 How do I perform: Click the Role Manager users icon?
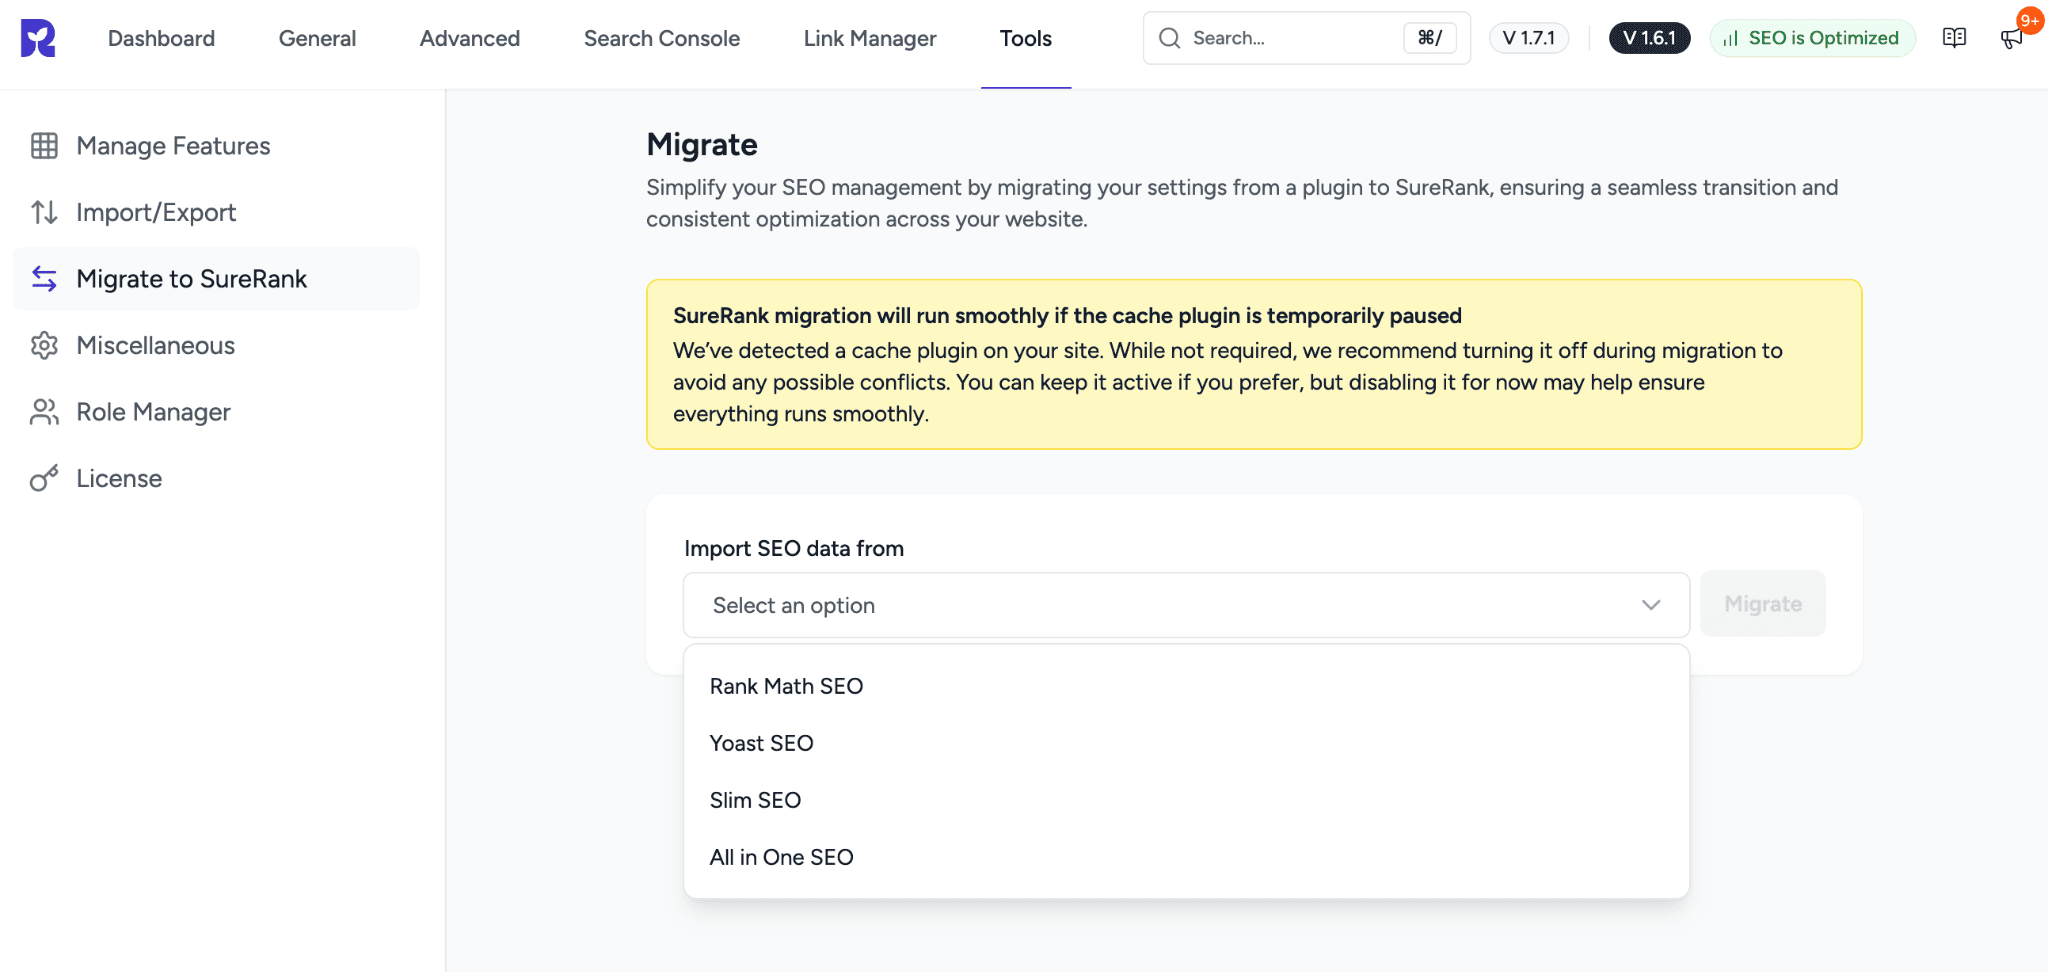[x=44, y=412]
